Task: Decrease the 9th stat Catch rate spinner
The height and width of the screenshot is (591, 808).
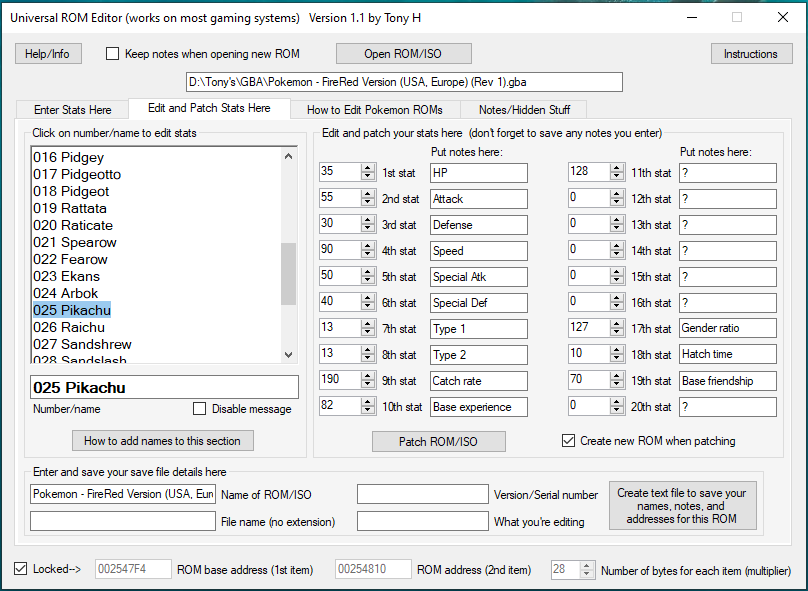Action: (x=367, y=385)
